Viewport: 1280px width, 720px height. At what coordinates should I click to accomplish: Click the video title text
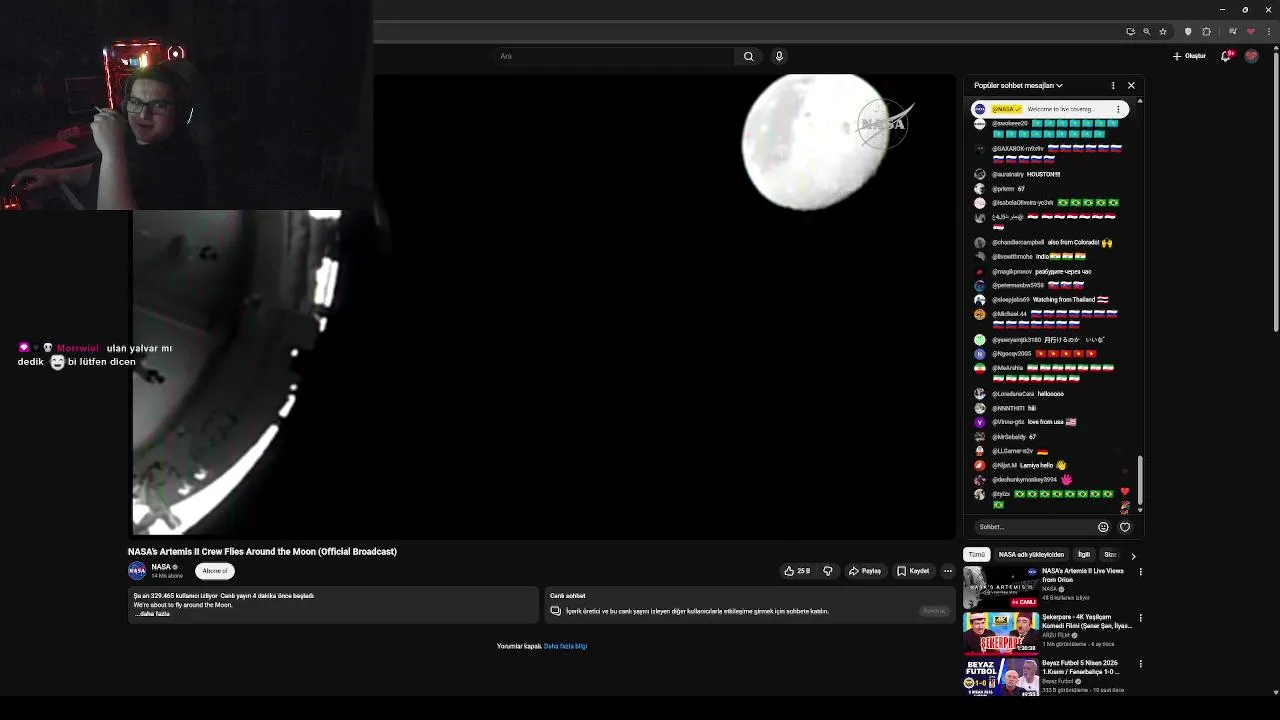click(x=262, y=551)
